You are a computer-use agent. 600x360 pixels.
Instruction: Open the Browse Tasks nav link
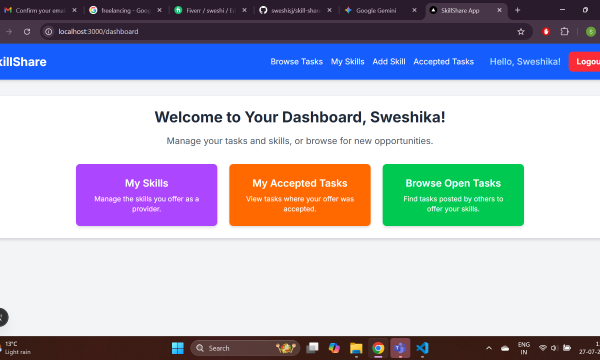click(x=297, y=62)
